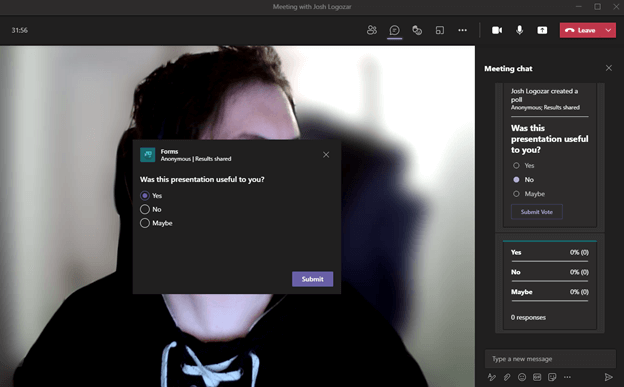
Task: Expand the Leave button dropdown arrow
Action: pos(608,30)
